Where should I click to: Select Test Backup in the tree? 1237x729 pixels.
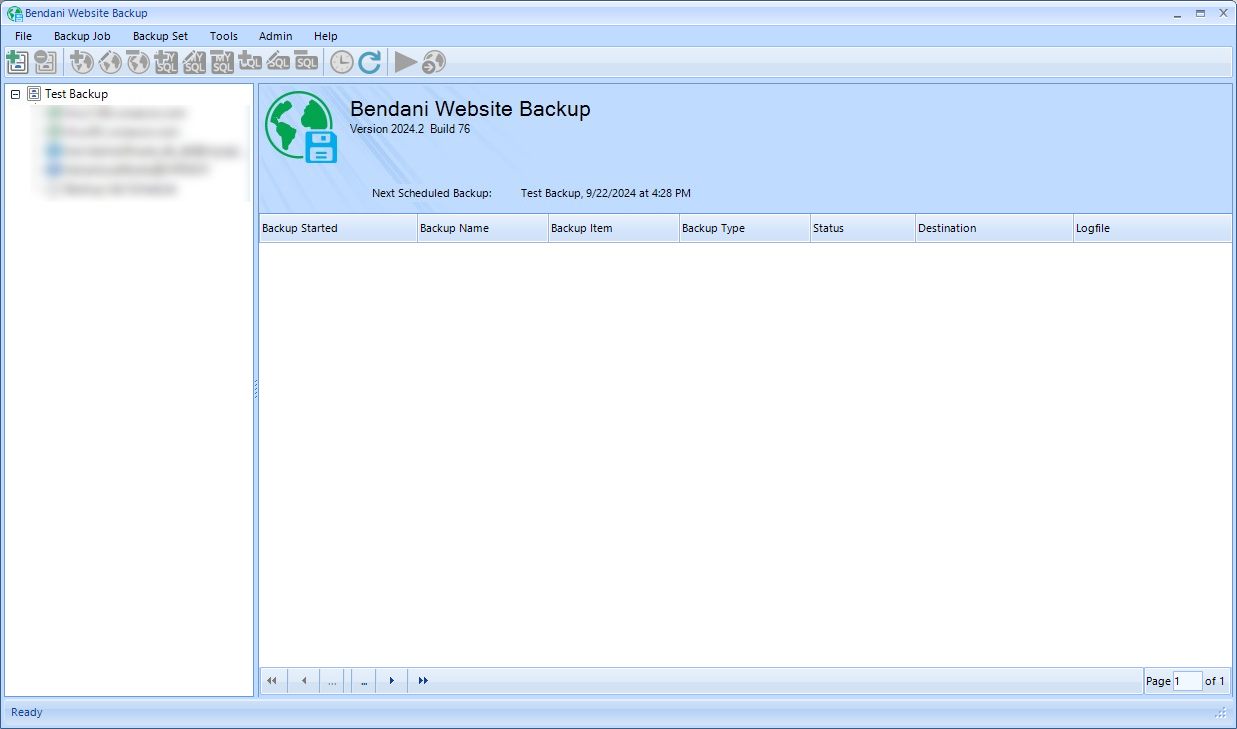(x=76, y=94)
